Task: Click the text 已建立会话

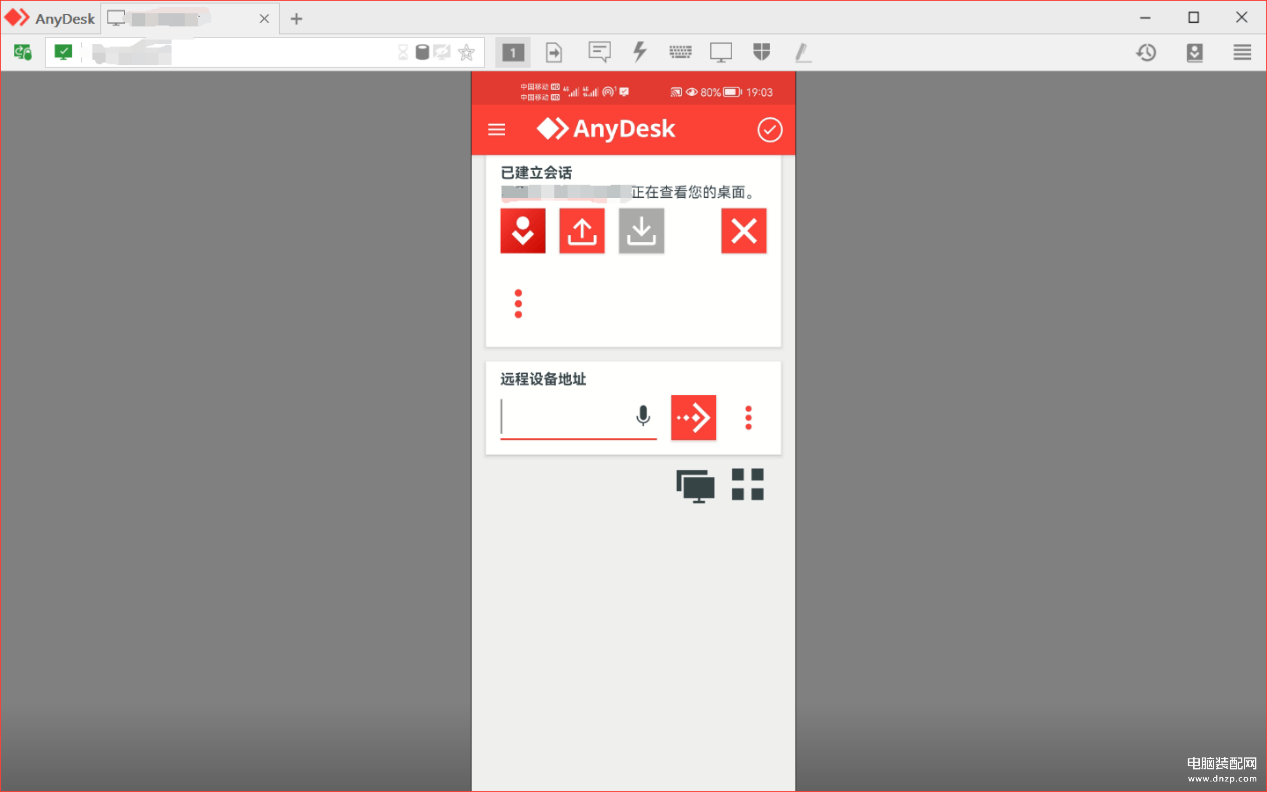Action: tap(536, 173)
